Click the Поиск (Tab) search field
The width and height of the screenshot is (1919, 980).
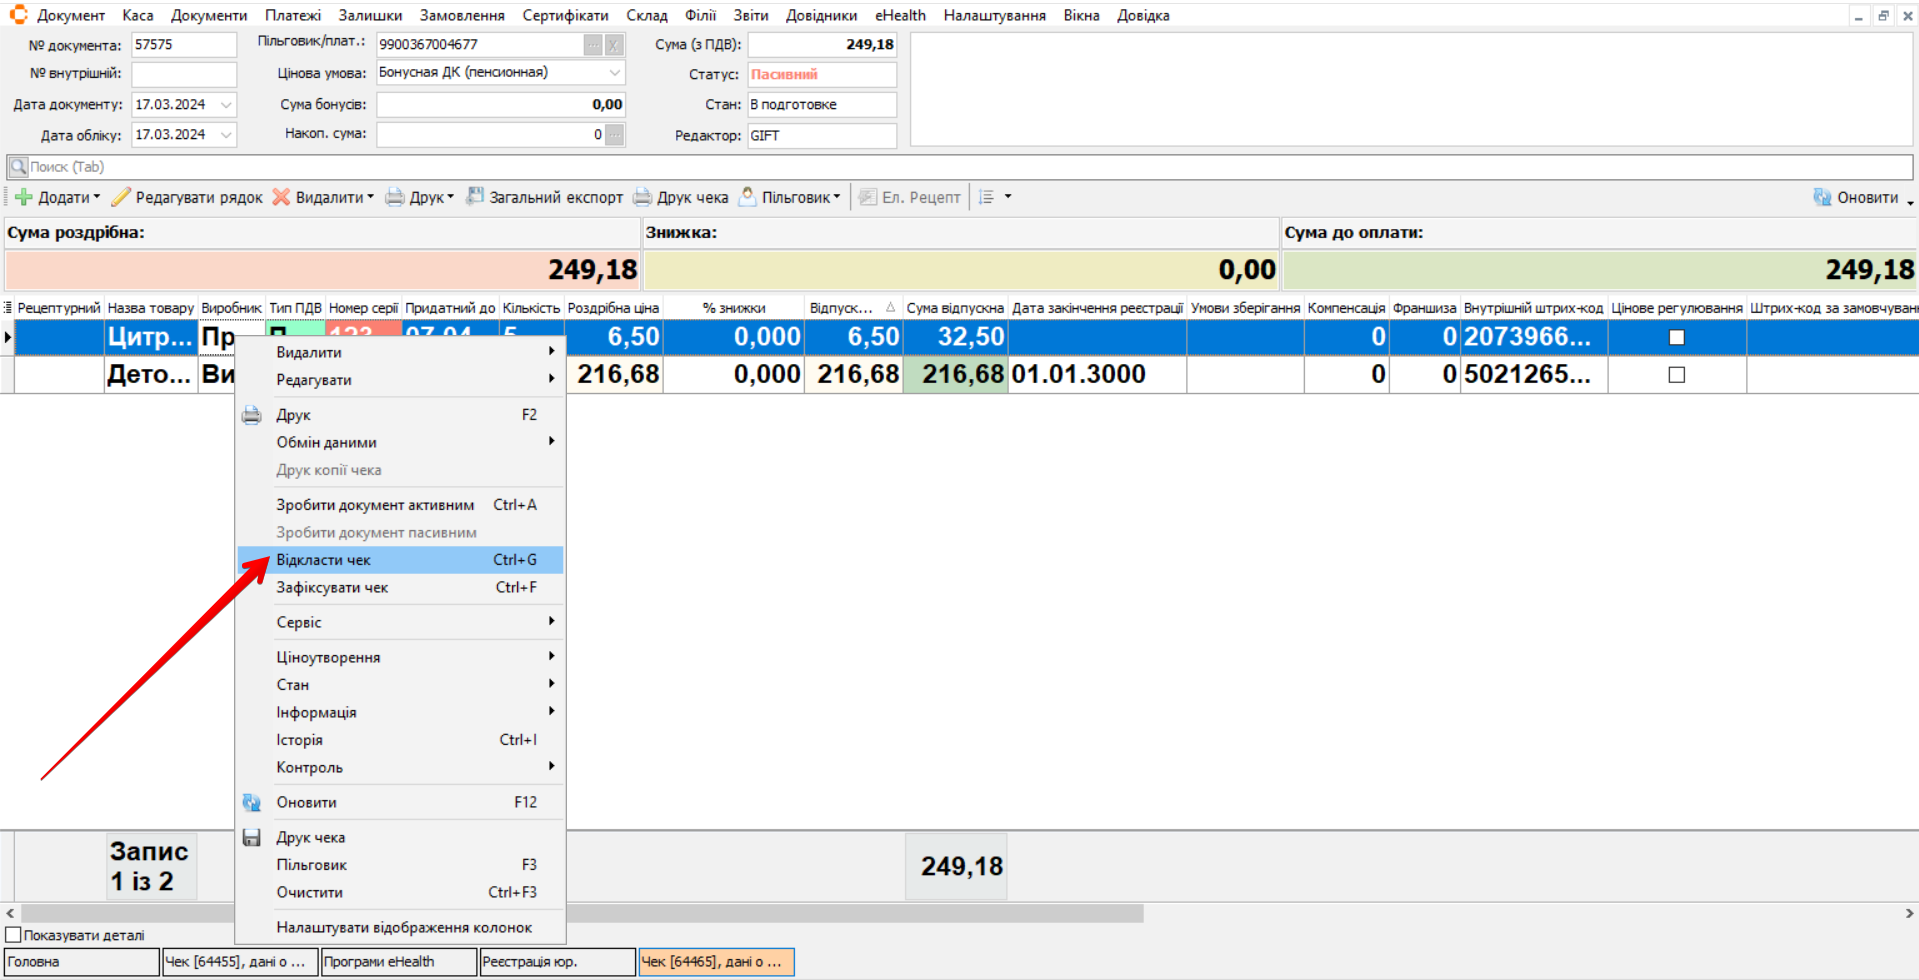(960, 167)
